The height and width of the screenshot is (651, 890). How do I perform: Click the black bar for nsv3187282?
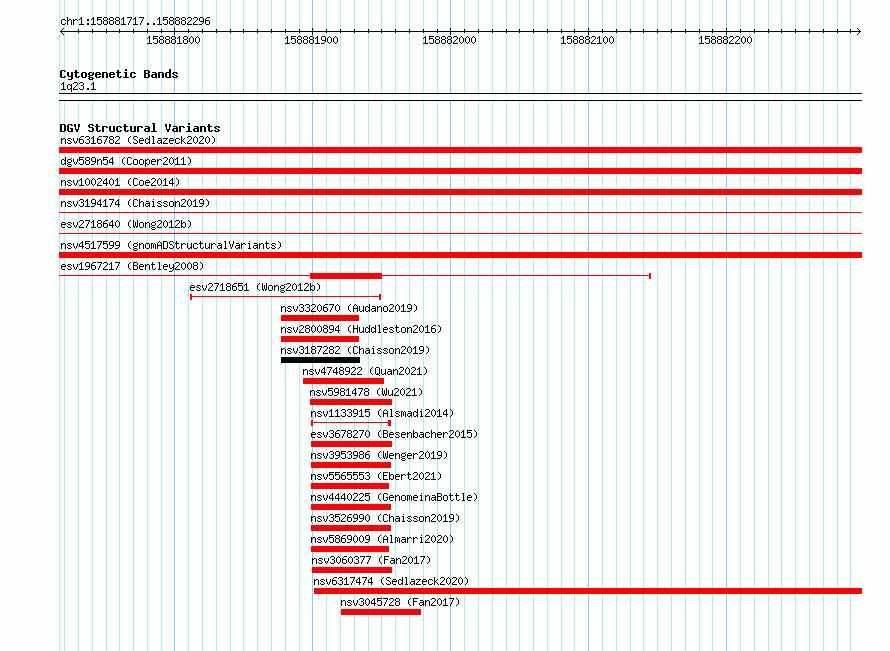(x=320, y=360)
